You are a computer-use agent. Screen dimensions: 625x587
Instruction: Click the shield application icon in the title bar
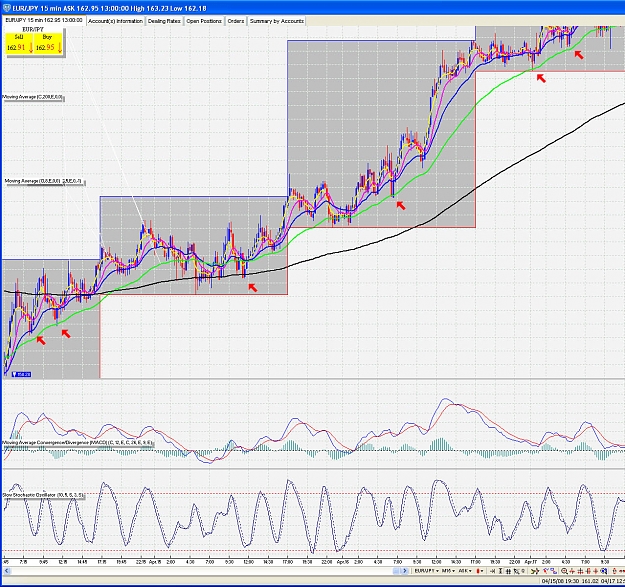(x=6, y=8)
